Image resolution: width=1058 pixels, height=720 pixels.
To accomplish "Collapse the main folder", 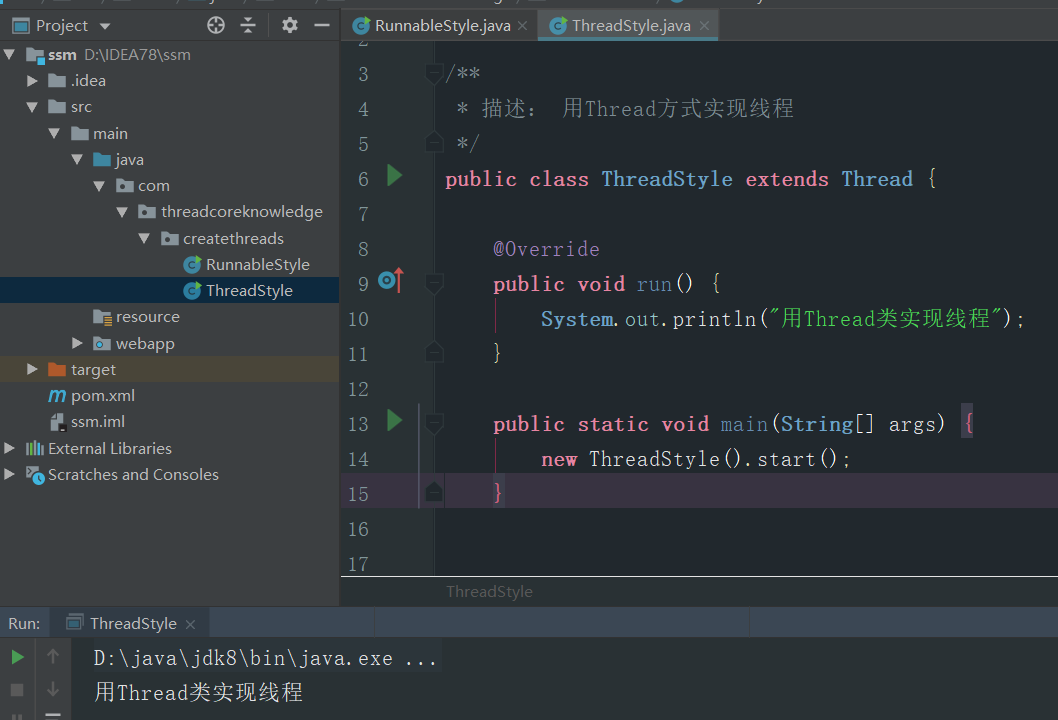I will coord(55,134).
